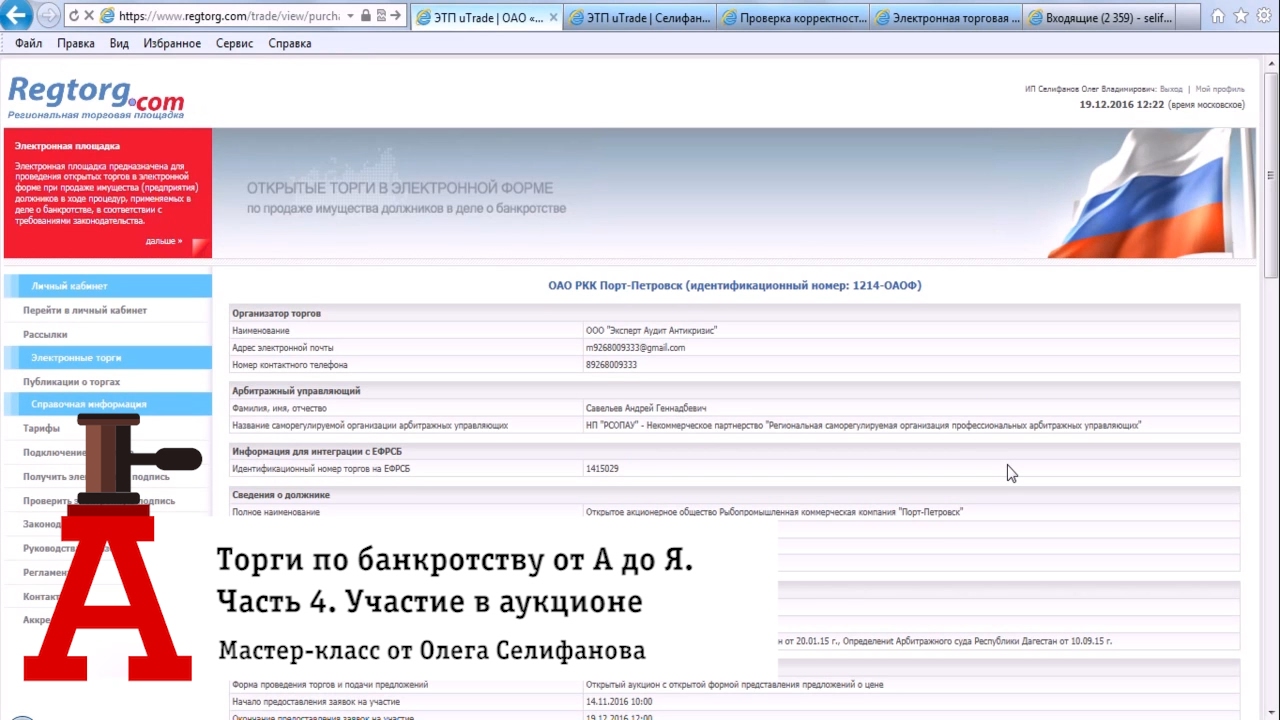The height and width of the screenshot is (720, 1280).
Task: Open browser Tools gear icon
Action: 1264,16
